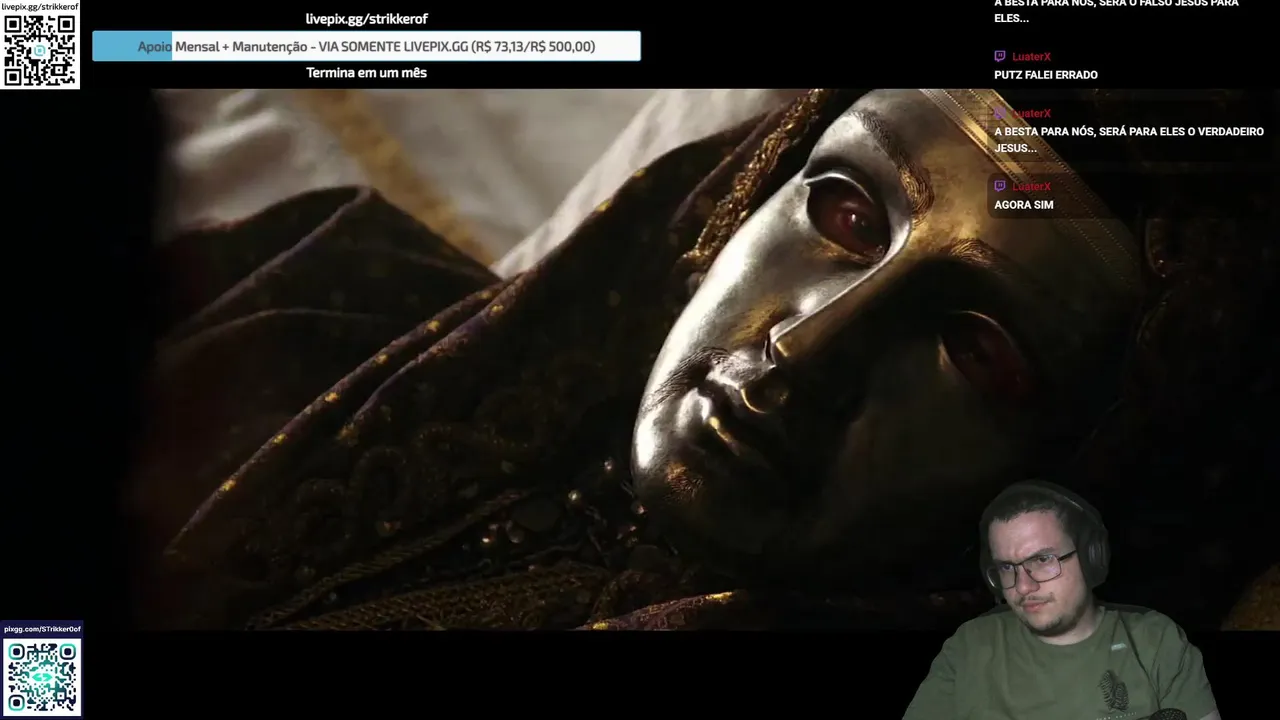
Task: Click the small livepix.gg/strikkerof label above the QR code
Action: click(40, 7)
